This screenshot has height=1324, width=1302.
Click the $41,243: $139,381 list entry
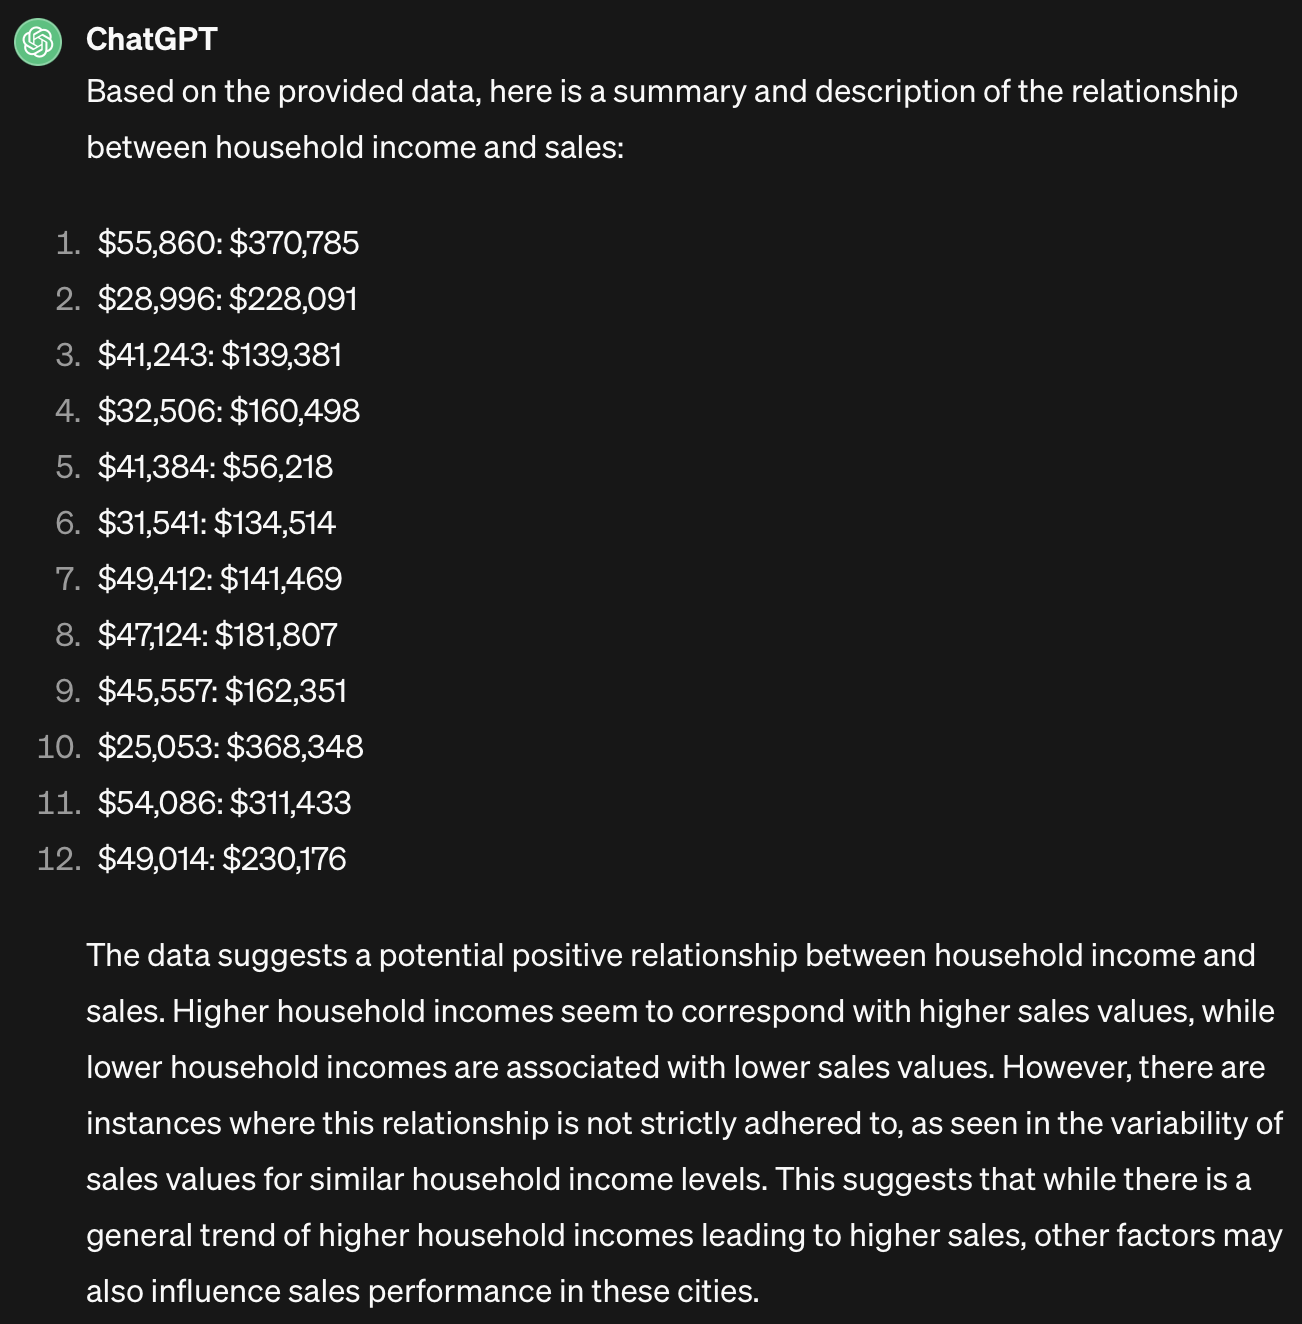pyautogui.click(x=220, y=355)
